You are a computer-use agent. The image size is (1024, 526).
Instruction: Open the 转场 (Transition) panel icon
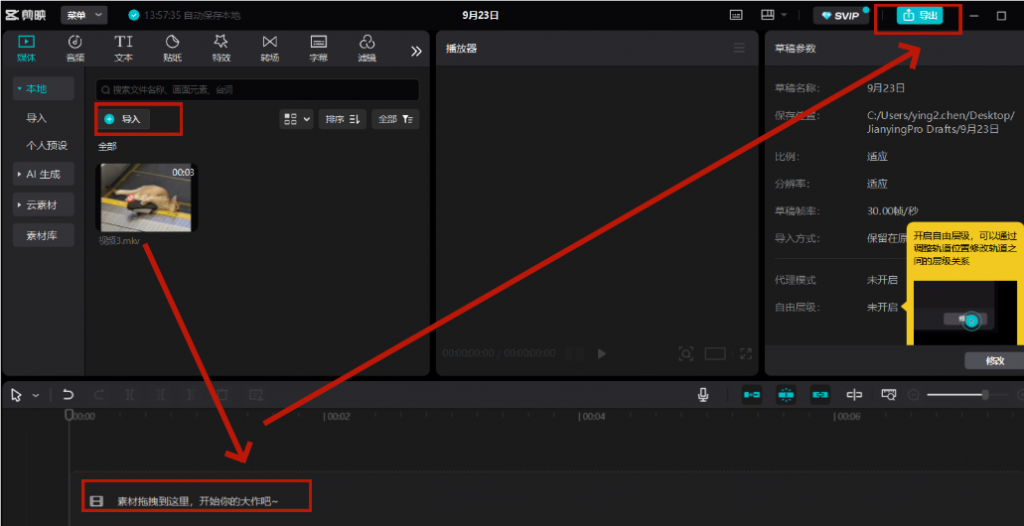[x=269, y=47]
